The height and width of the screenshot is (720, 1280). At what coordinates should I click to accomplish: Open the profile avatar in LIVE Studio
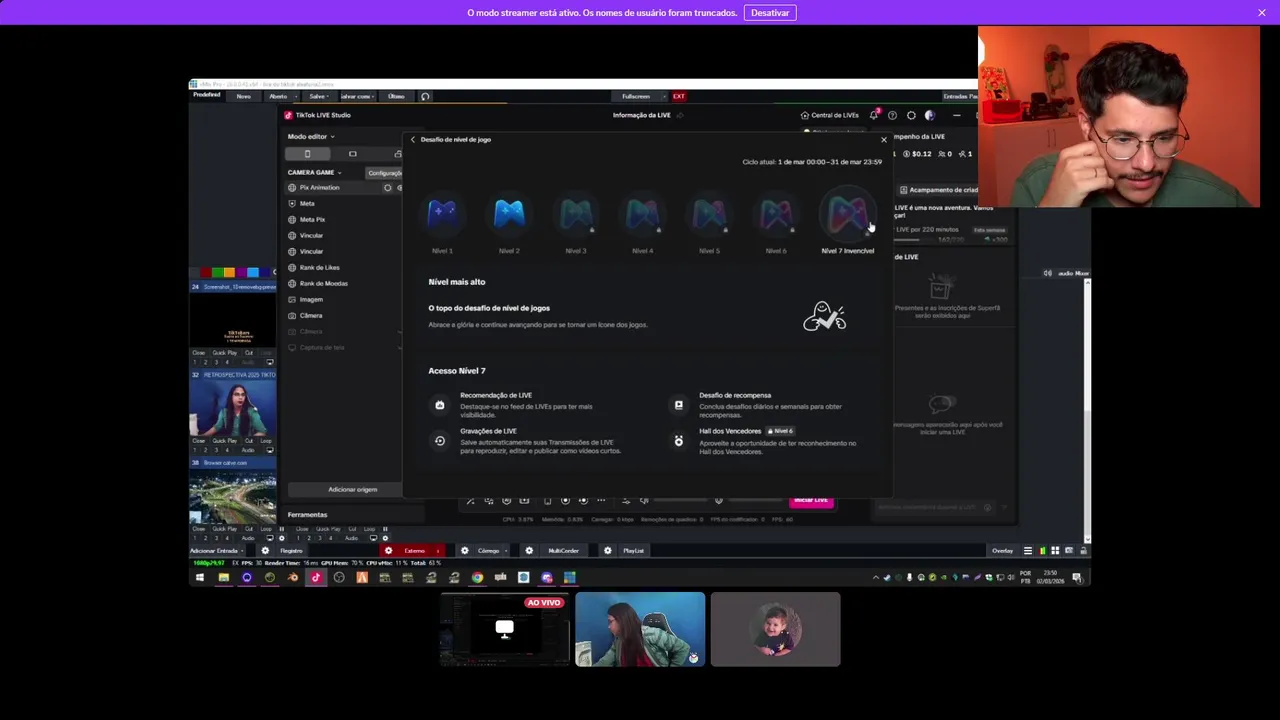[929, 115]
